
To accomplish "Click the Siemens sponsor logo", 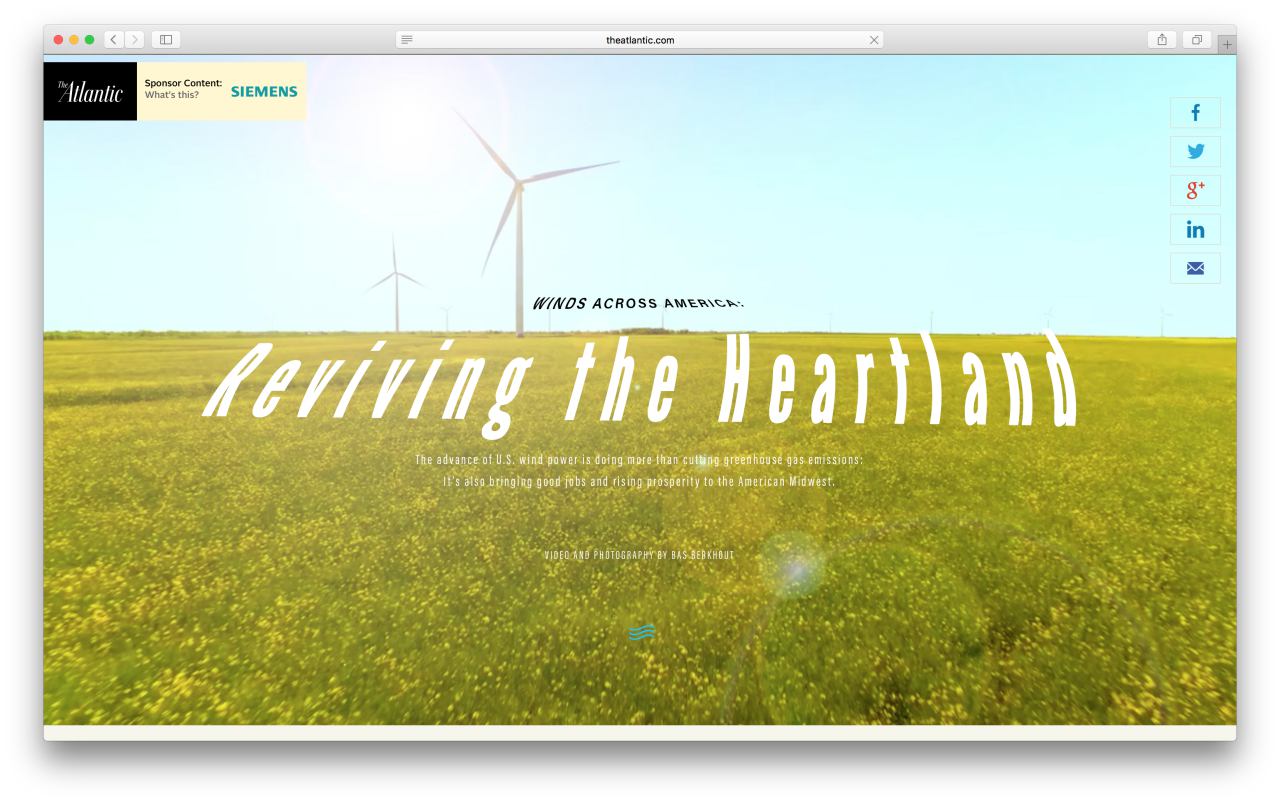I will click(x=264, y=92).
